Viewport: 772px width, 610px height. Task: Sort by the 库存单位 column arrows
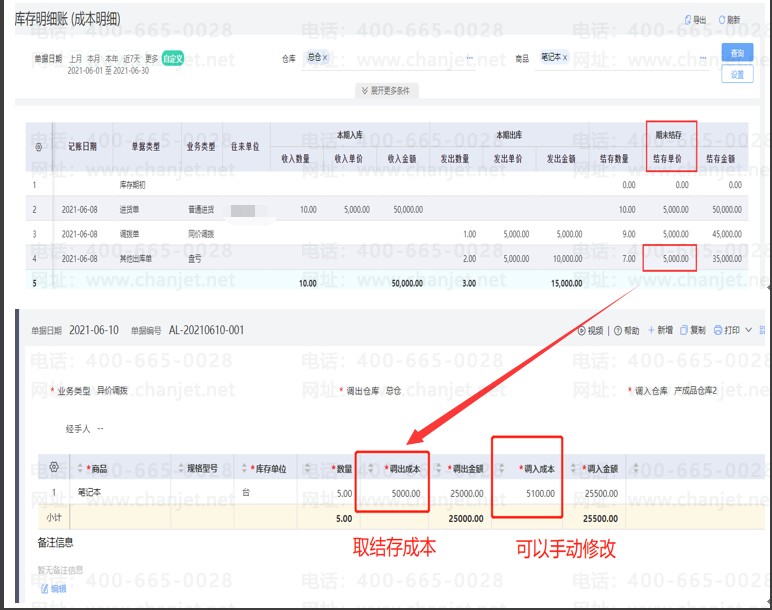(x=244, y=468)
